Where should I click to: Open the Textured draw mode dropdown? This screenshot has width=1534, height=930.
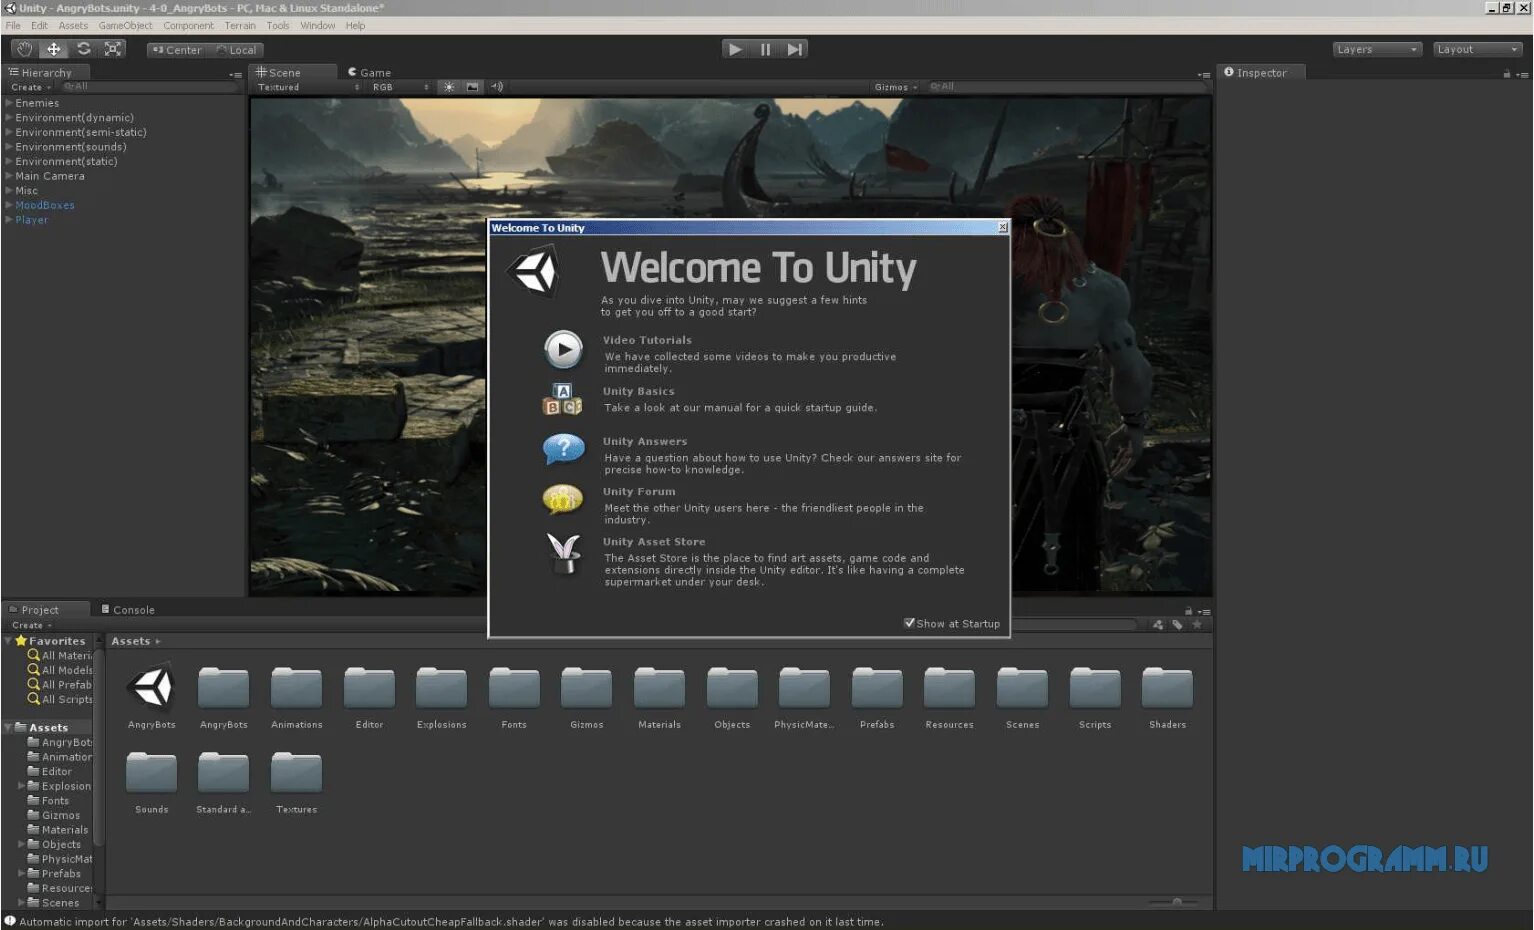(x=307, y=87)
